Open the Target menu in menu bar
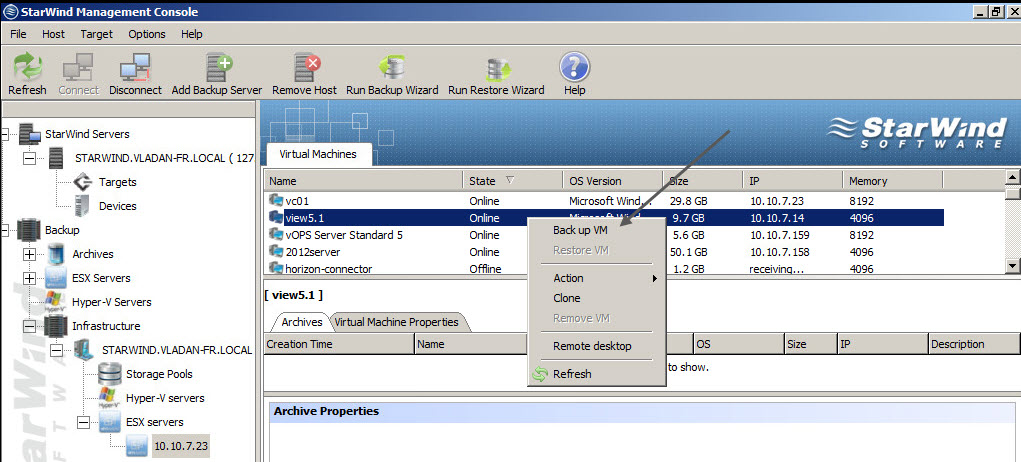Image resolution: width=1021 pixels, height=462 pixels. [96, 34]
